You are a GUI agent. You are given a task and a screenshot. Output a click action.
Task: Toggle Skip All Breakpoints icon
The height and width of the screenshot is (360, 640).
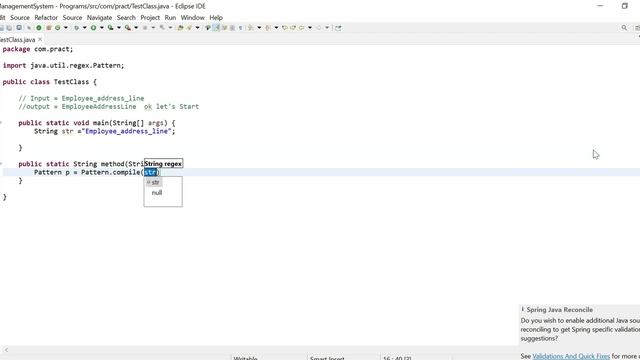tap(29, 28)
